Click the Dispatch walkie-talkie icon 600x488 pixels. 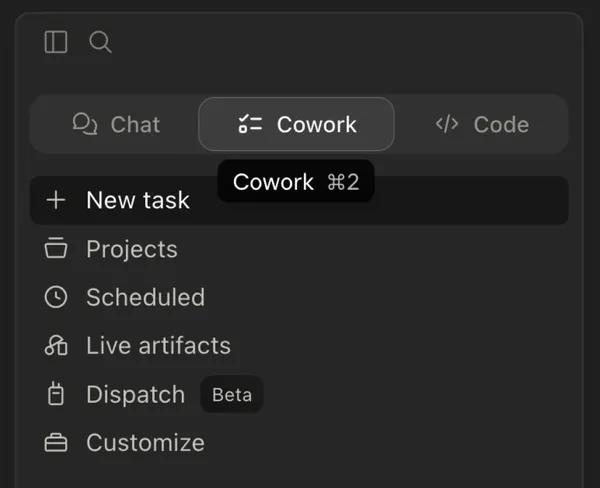pos(56,394)
